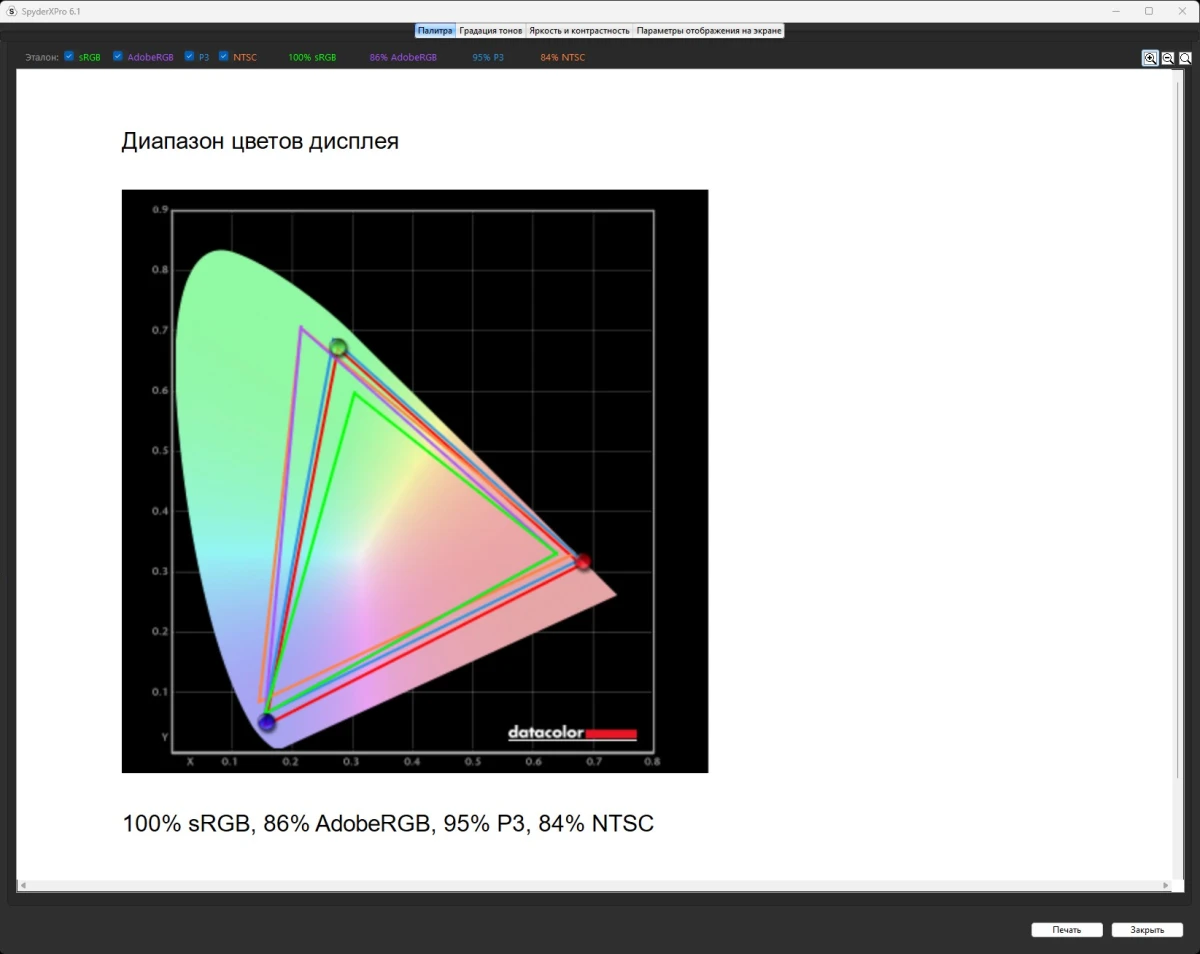The width and height of the screenshot is (1200, 954).
Task: Click the horizontal scrollbar right arrow
Action: [1165, 886]
